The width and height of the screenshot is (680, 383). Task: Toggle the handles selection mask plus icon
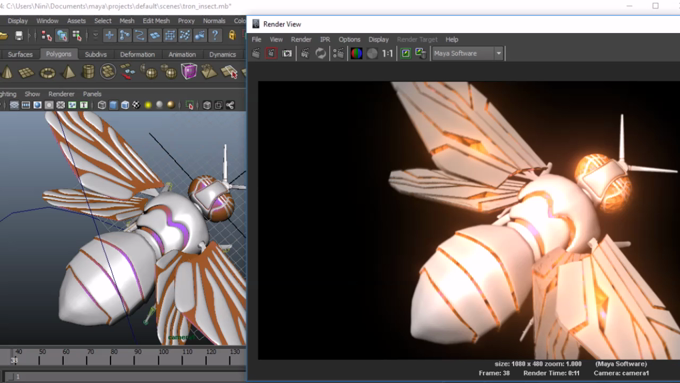[109, 36]
